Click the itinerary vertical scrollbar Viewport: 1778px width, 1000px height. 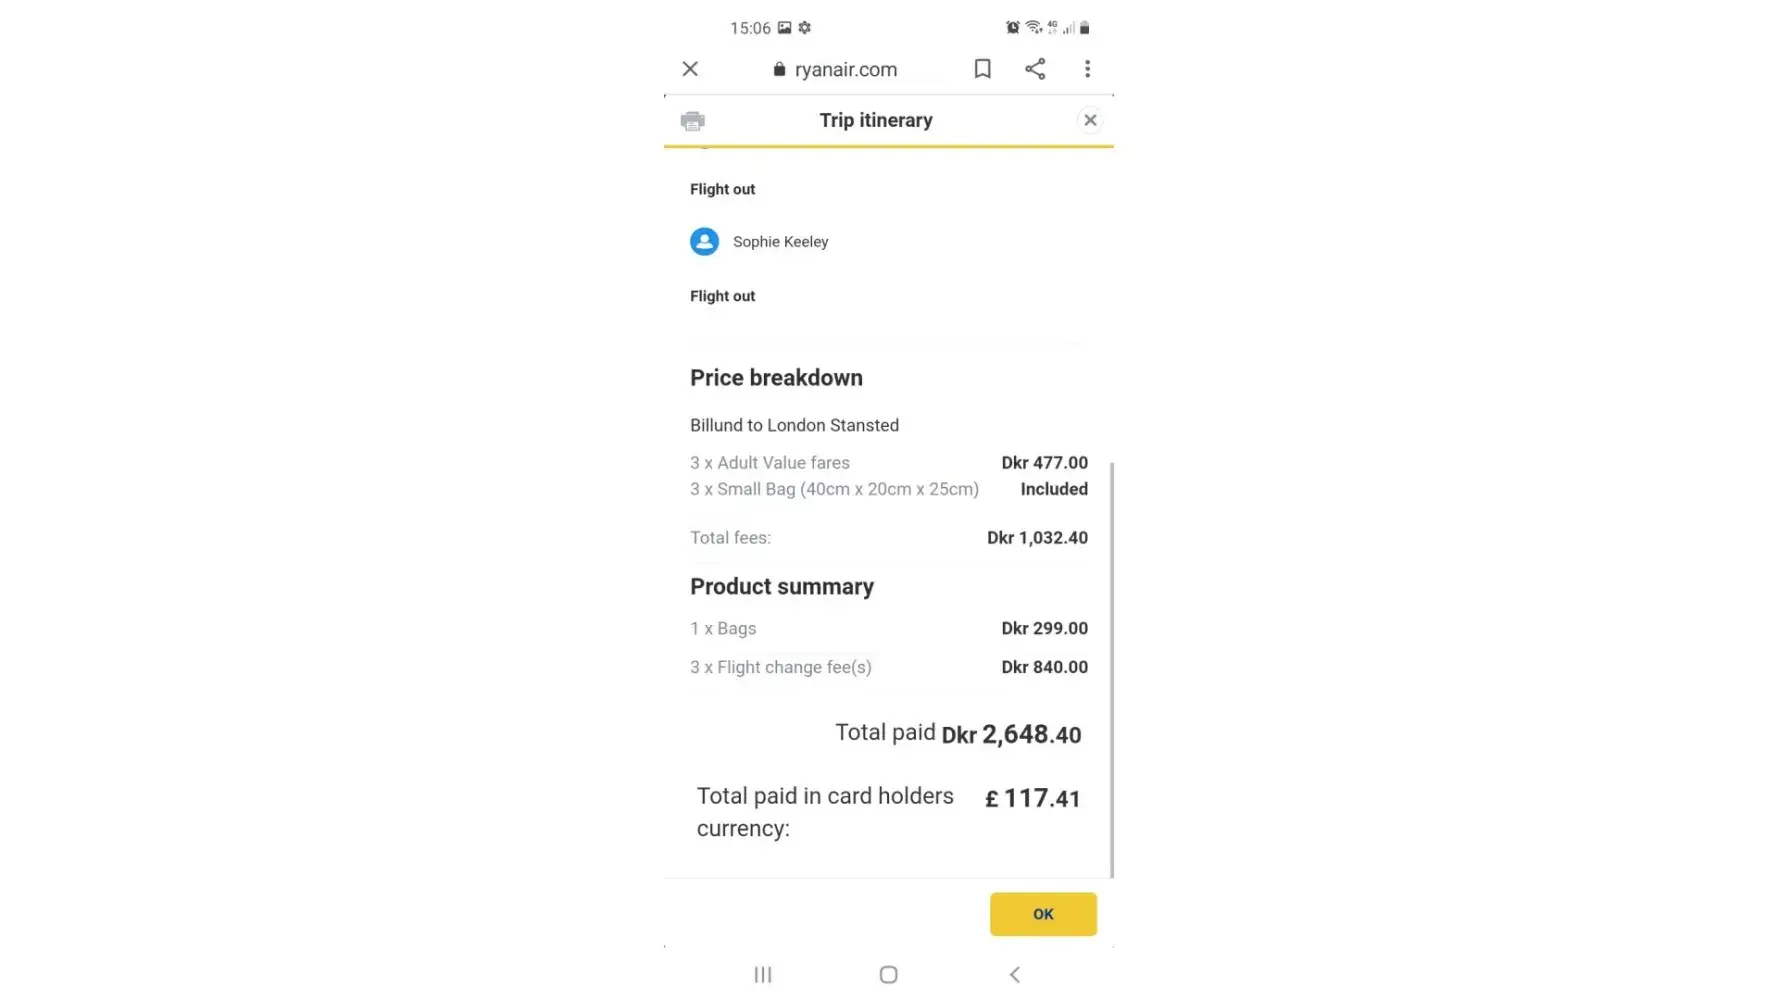pos(1111,670)
